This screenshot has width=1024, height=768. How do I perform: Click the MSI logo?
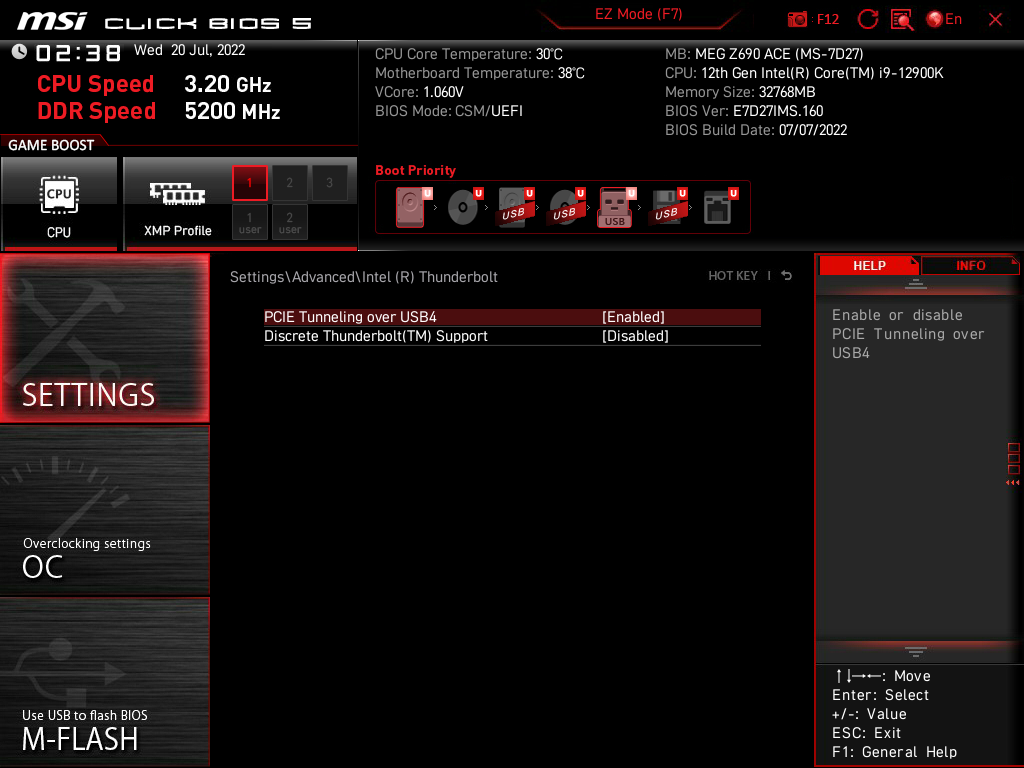52,22
